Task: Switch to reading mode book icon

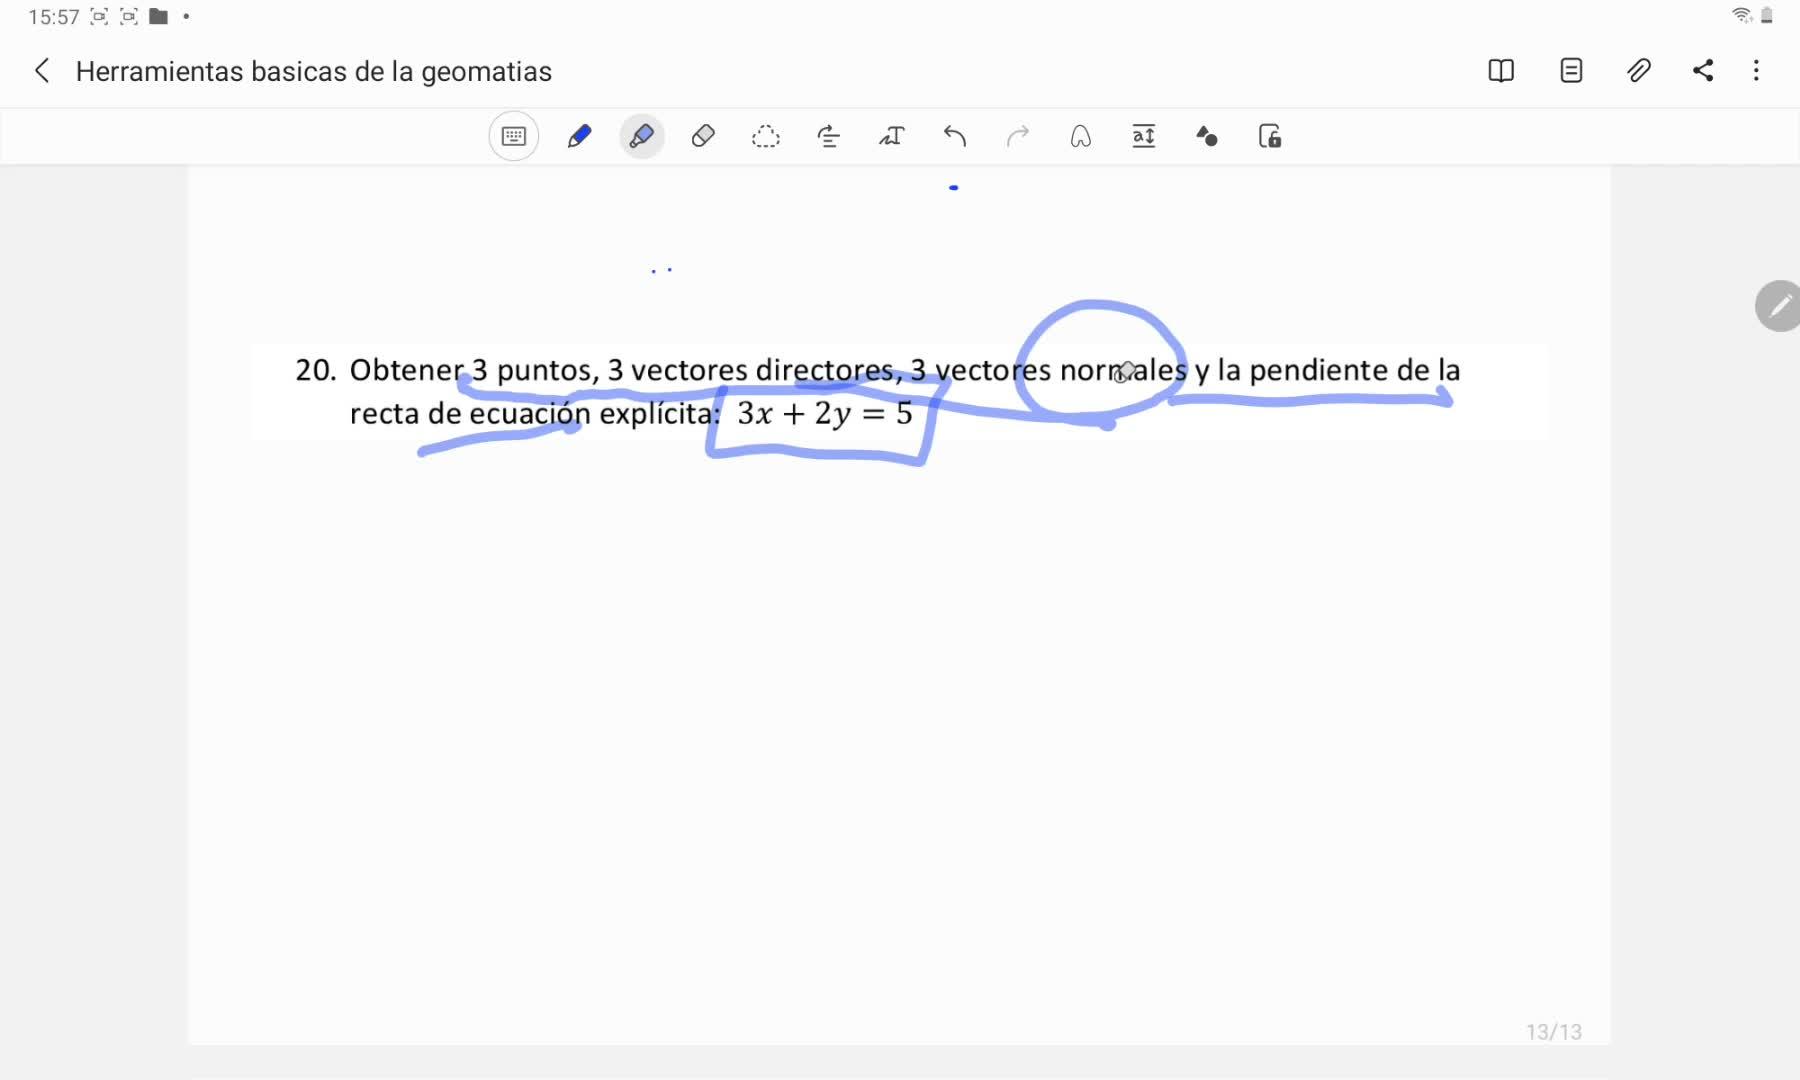Action: click(1501, 71)
